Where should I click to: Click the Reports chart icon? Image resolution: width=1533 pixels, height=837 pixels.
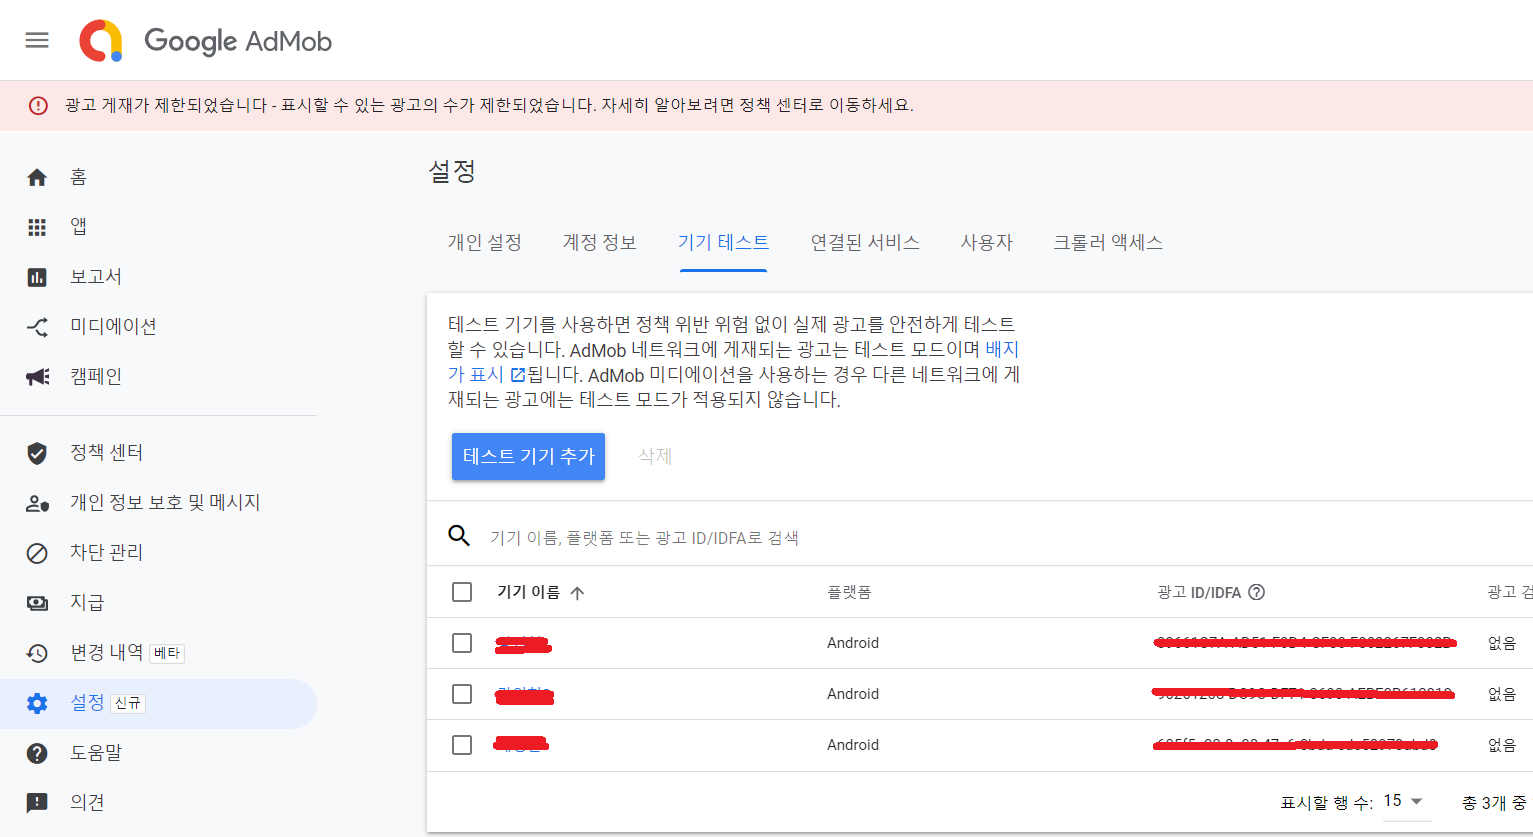click(x=37, y=277)
